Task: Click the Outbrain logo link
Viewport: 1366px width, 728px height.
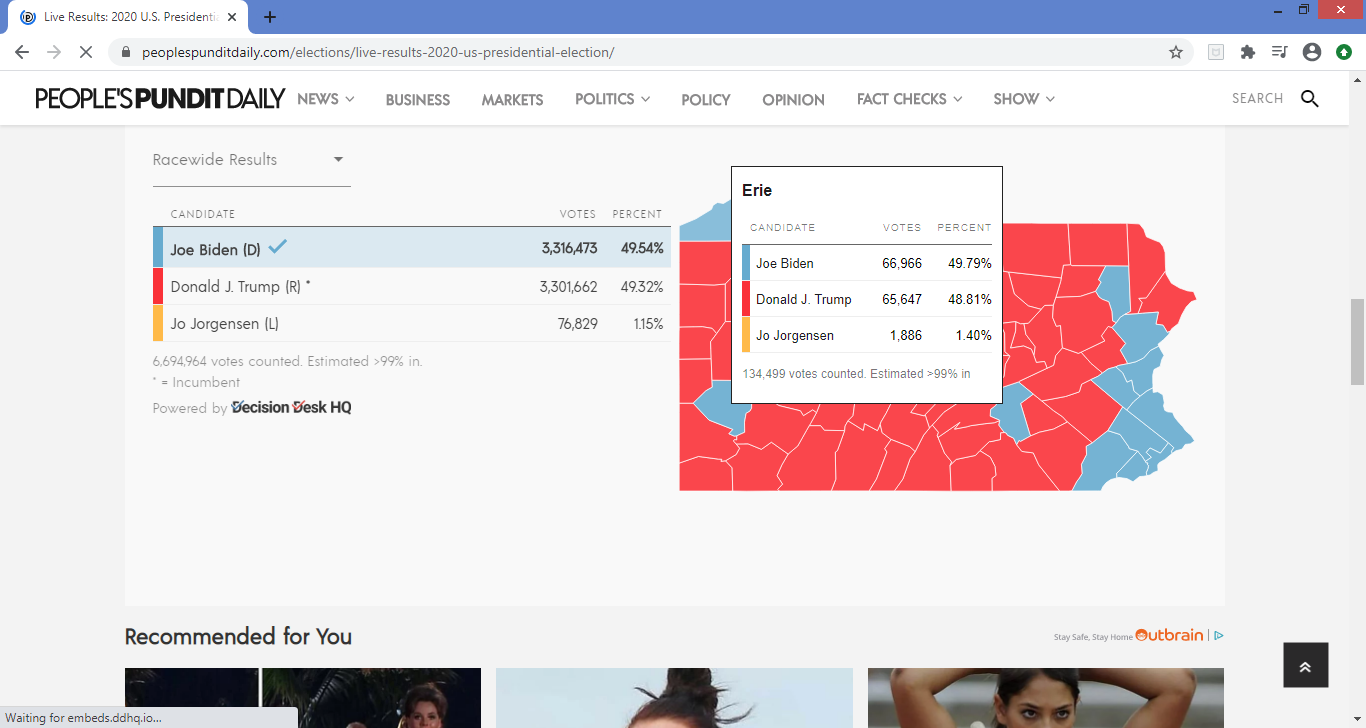Action: click(x=1169, y=635)
